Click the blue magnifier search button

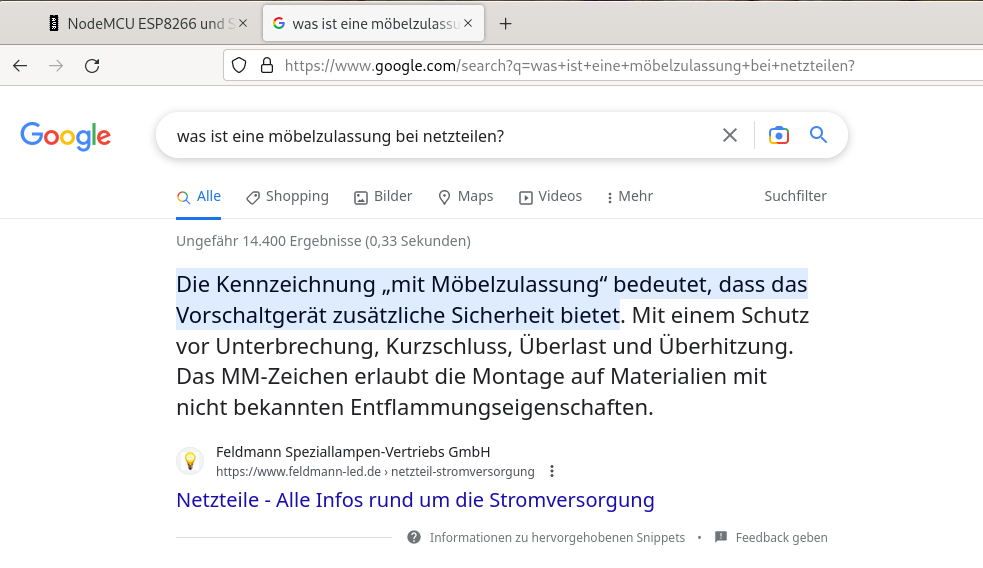click(x=818, y=135)
